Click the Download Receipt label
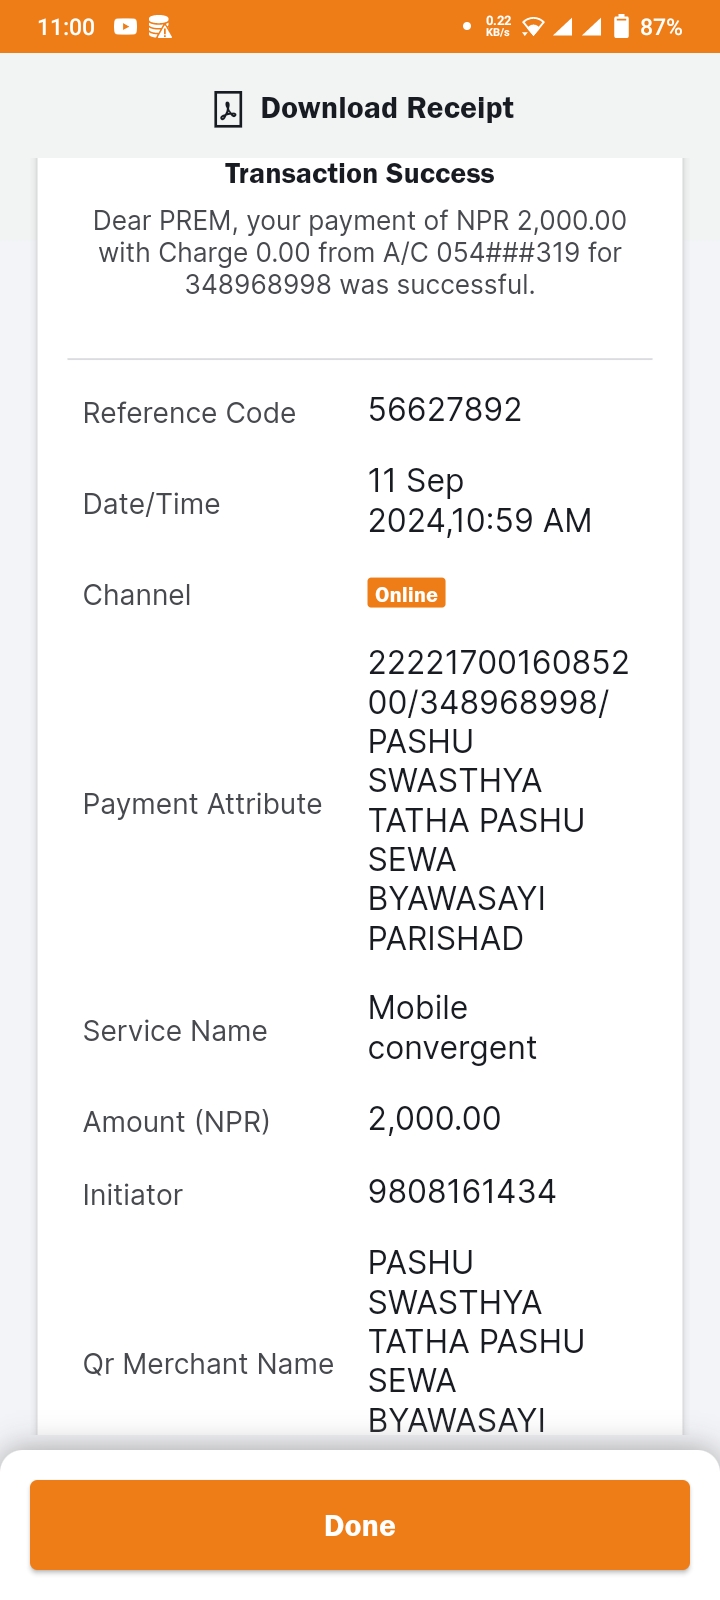The height and width of the screenshot is (1600, 720). pos(387,108)
